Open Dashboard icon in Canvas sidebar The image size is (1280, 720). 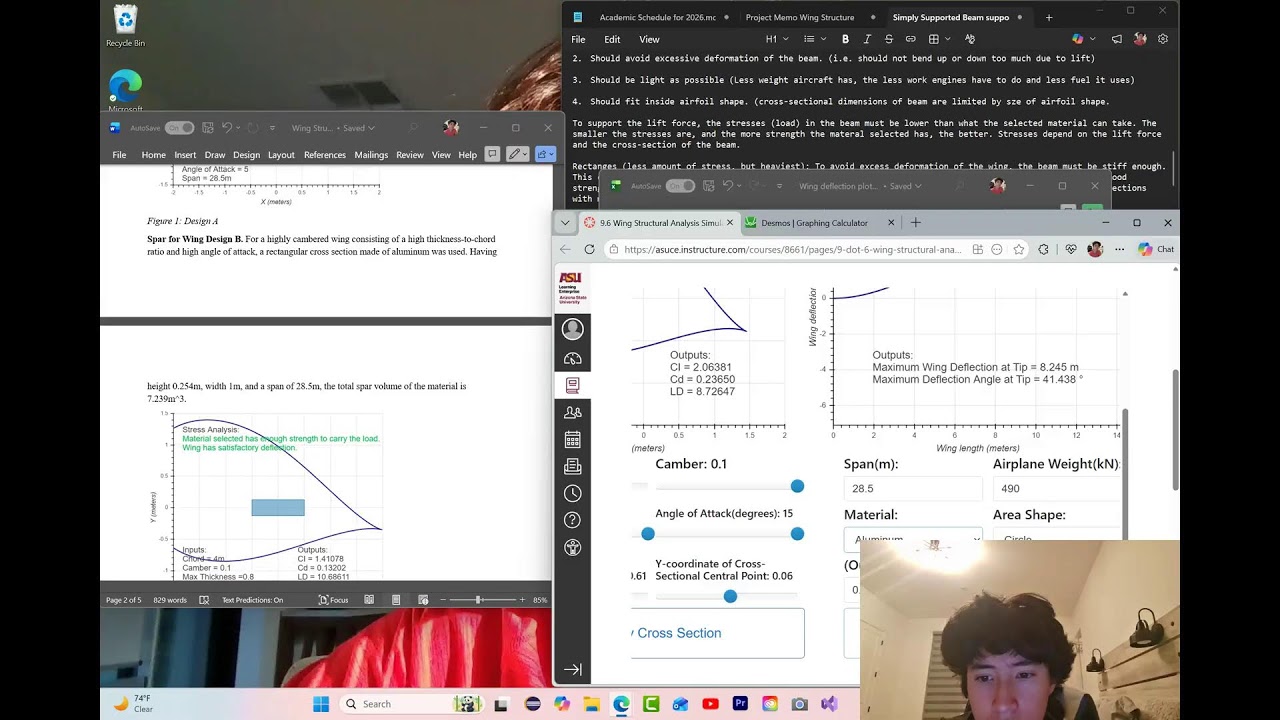[573, 358]
